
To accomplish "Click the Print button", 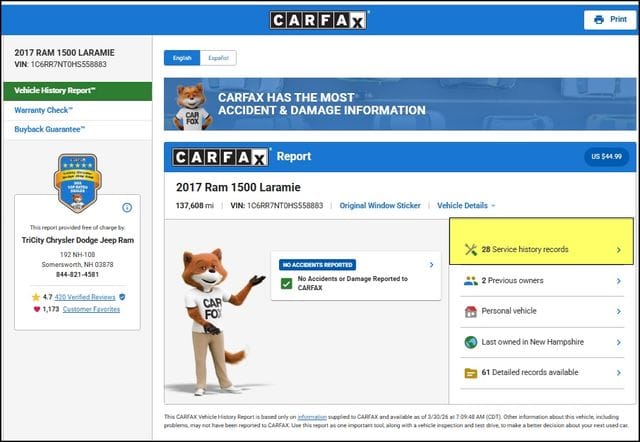I will point(610,20).
